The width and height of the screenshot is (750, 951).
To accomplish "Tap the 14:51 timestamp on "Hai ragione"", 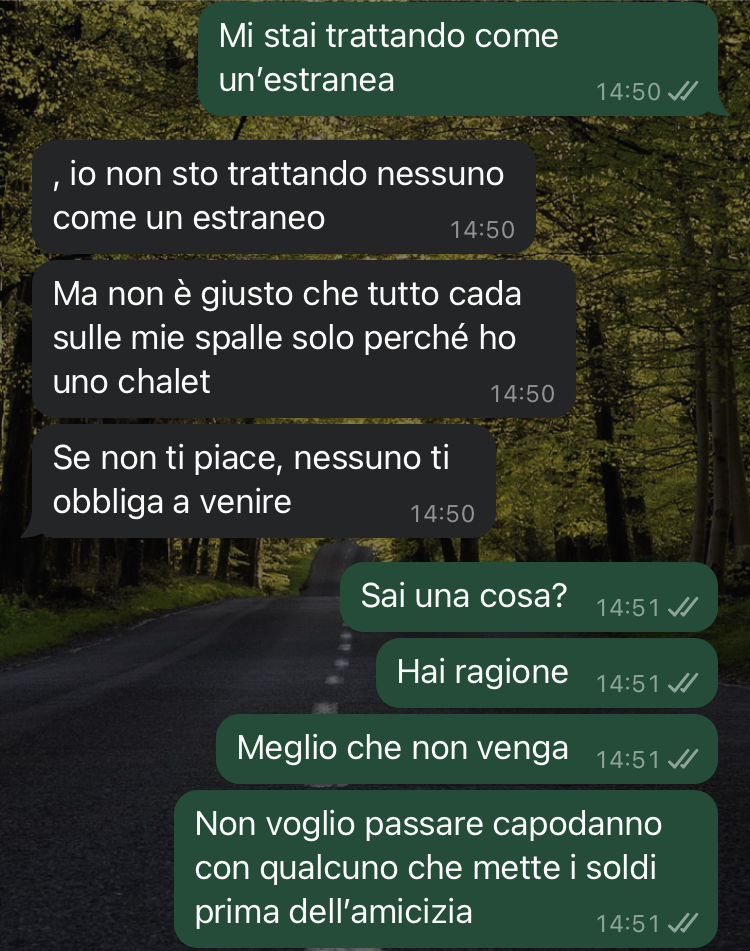I will point(628,684).
